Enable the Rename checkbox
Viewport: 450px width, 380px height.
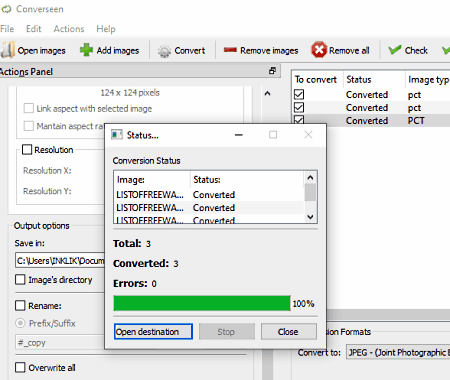pos(20,305)
